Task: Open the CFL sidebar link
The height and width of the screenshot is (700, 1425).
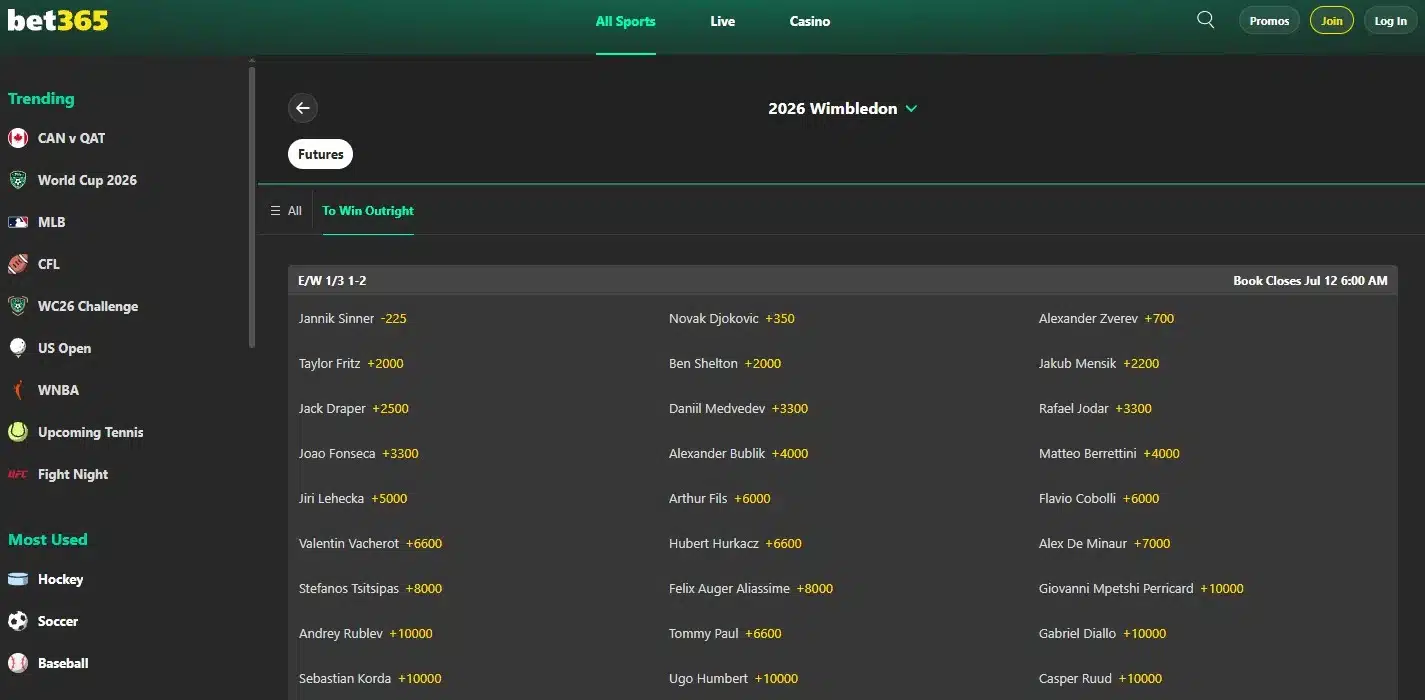Action: click(x=49, y=264)
